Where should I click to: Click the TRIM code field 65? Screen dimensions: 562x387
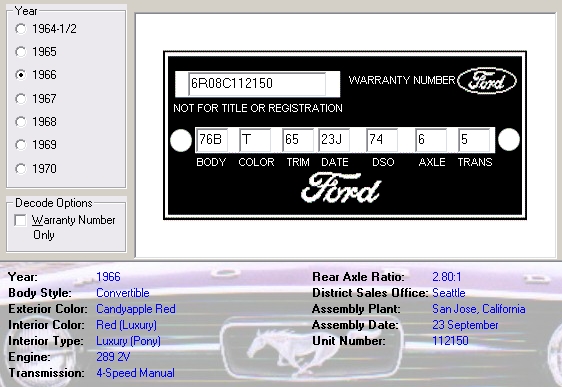click(x=298, y=140)
